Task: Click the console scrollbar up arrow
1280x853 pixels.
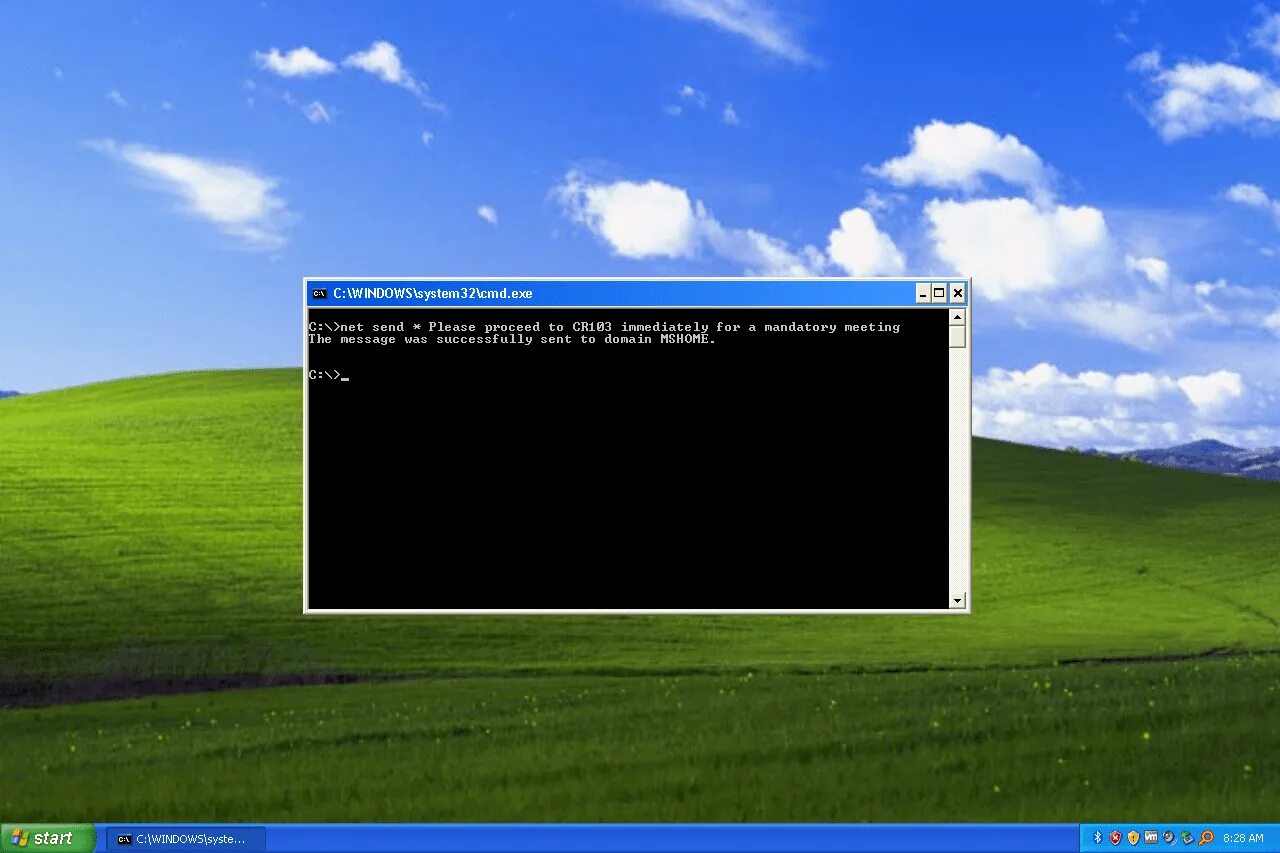Action: (957, 317)
